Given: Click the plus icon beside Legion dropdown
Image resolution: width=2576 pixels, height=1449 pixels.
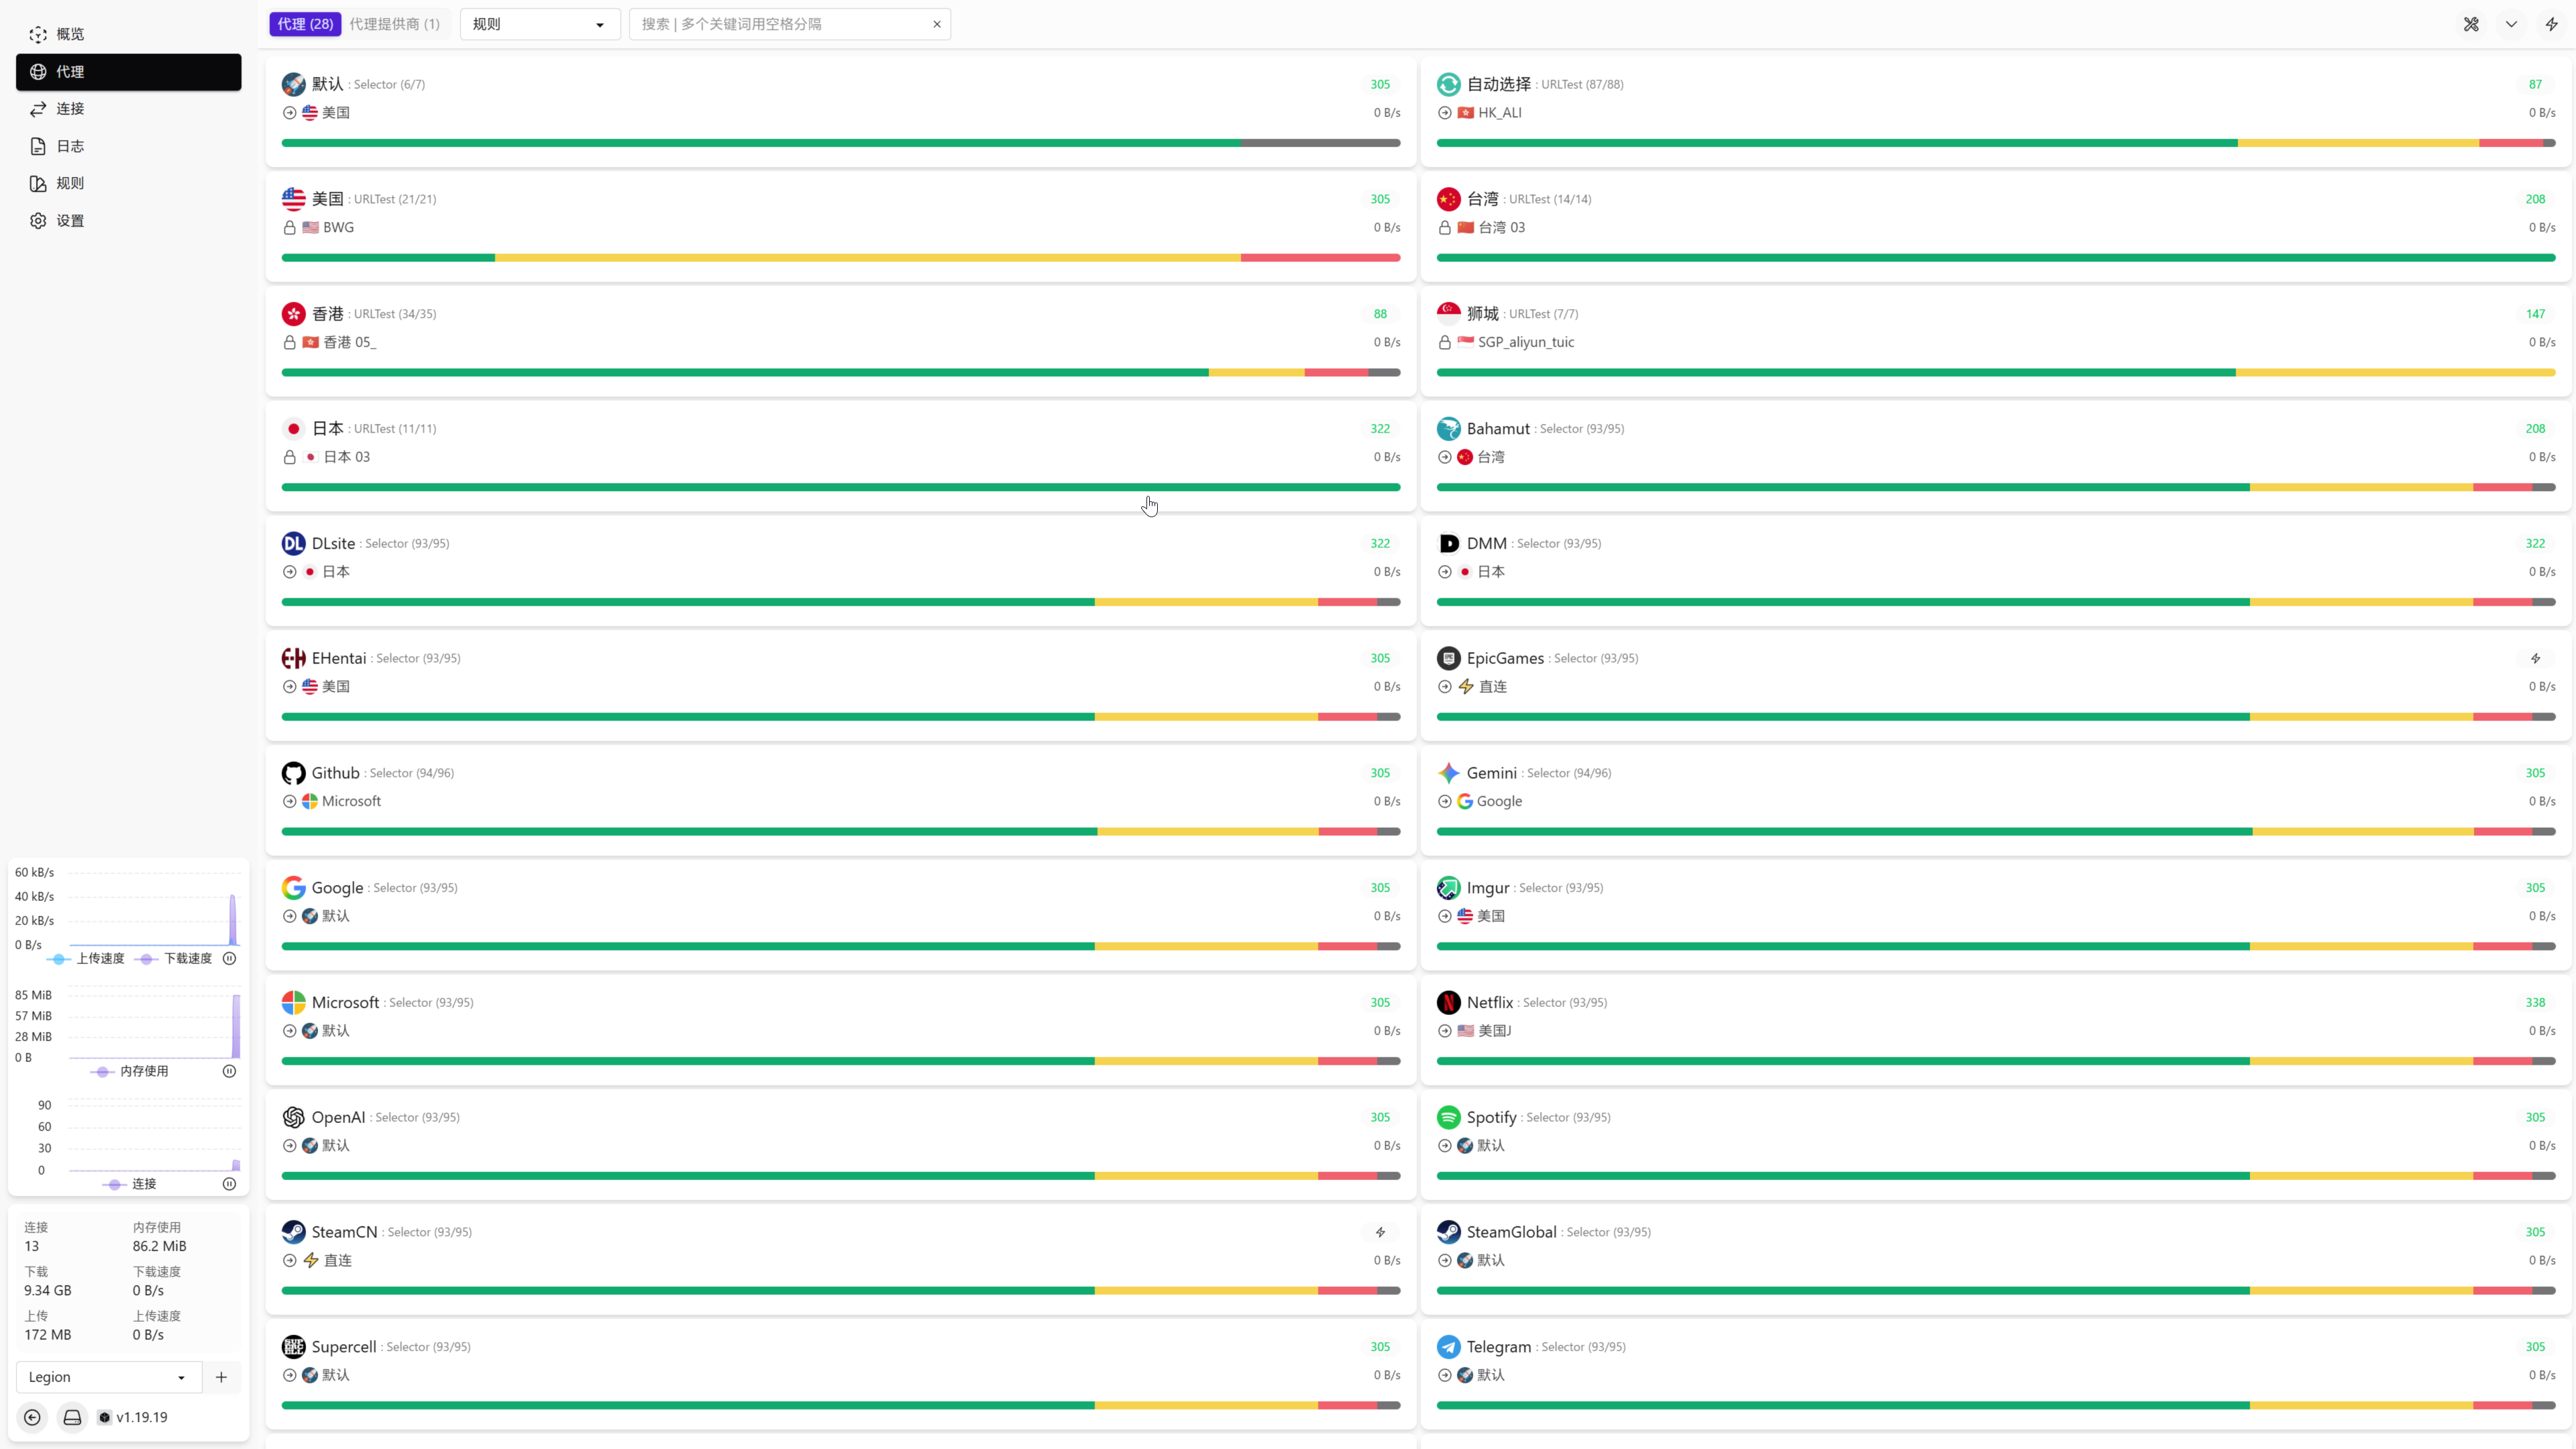Looking at the screenshot, I should 221,1377.
